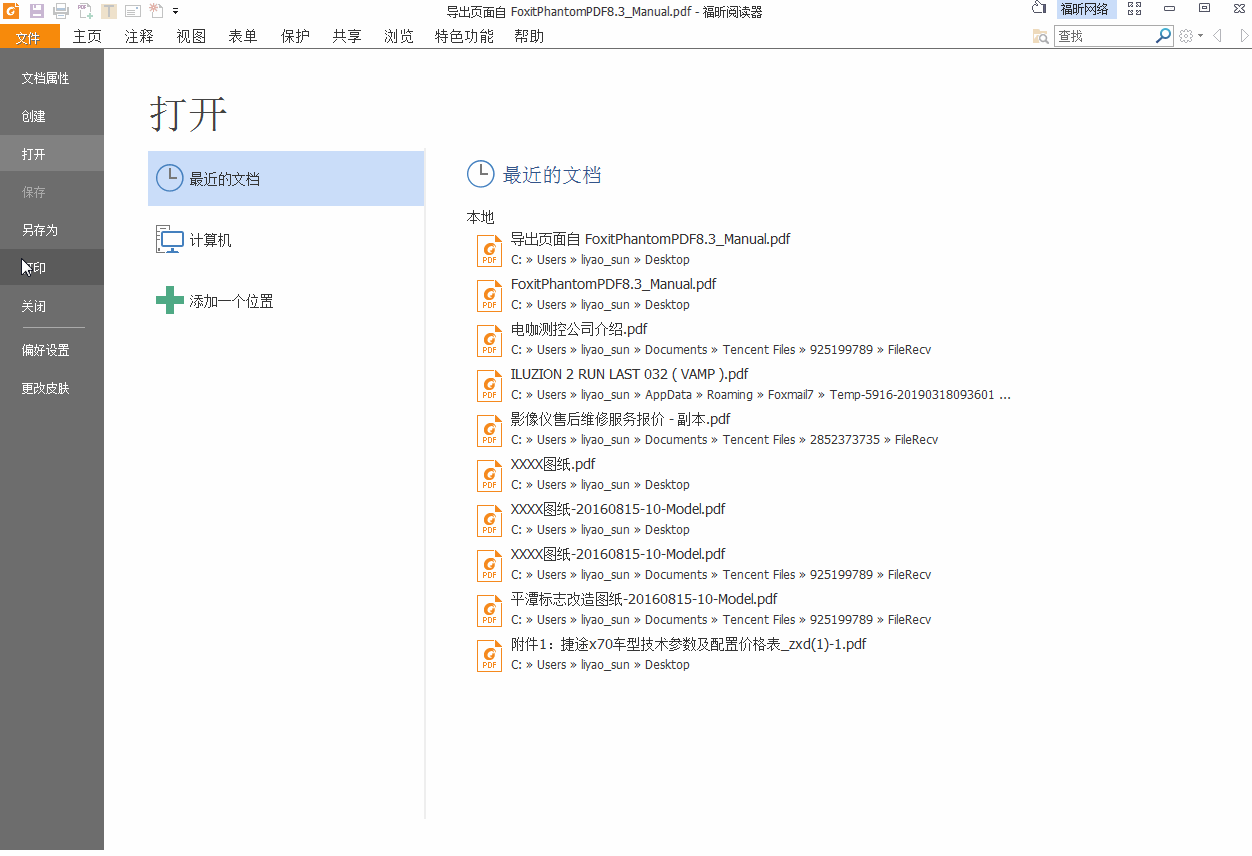Click the computer monitor icon
Image resolution: width=1252 pixels, height=856 pixels.
click(x=170, y=240)
